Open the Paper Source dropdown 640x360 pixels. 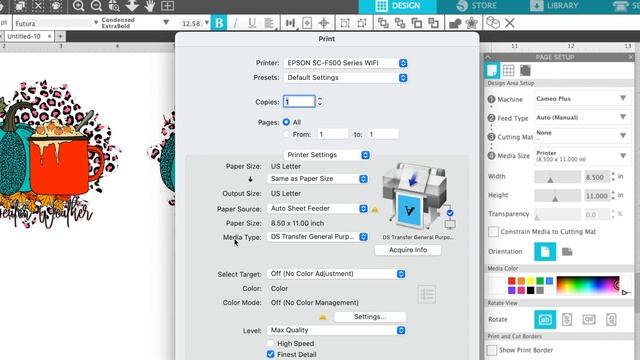[x=318, y=209]
